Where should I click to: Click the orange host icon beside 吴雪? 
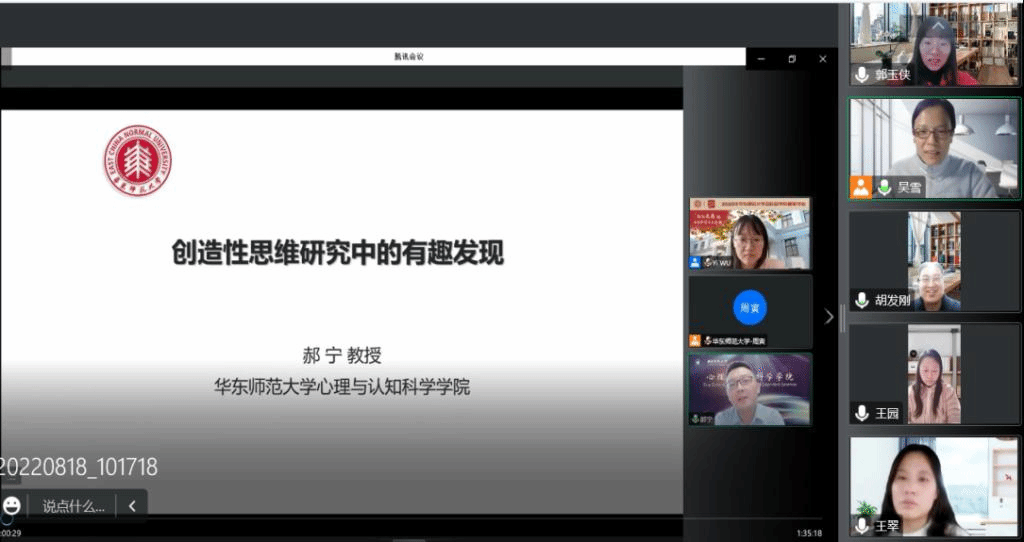coord(861,187)
